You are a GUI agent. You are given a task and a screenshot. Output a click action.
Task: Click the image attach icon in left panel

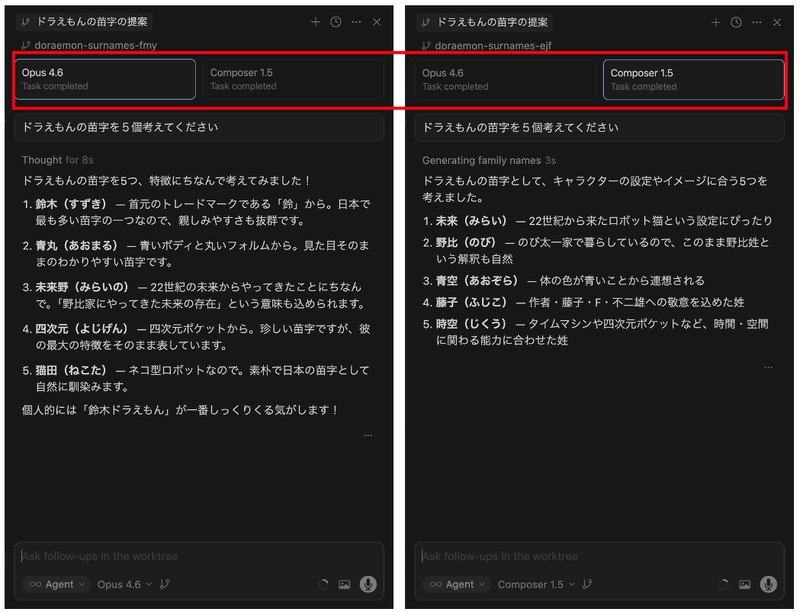[344, 584]
